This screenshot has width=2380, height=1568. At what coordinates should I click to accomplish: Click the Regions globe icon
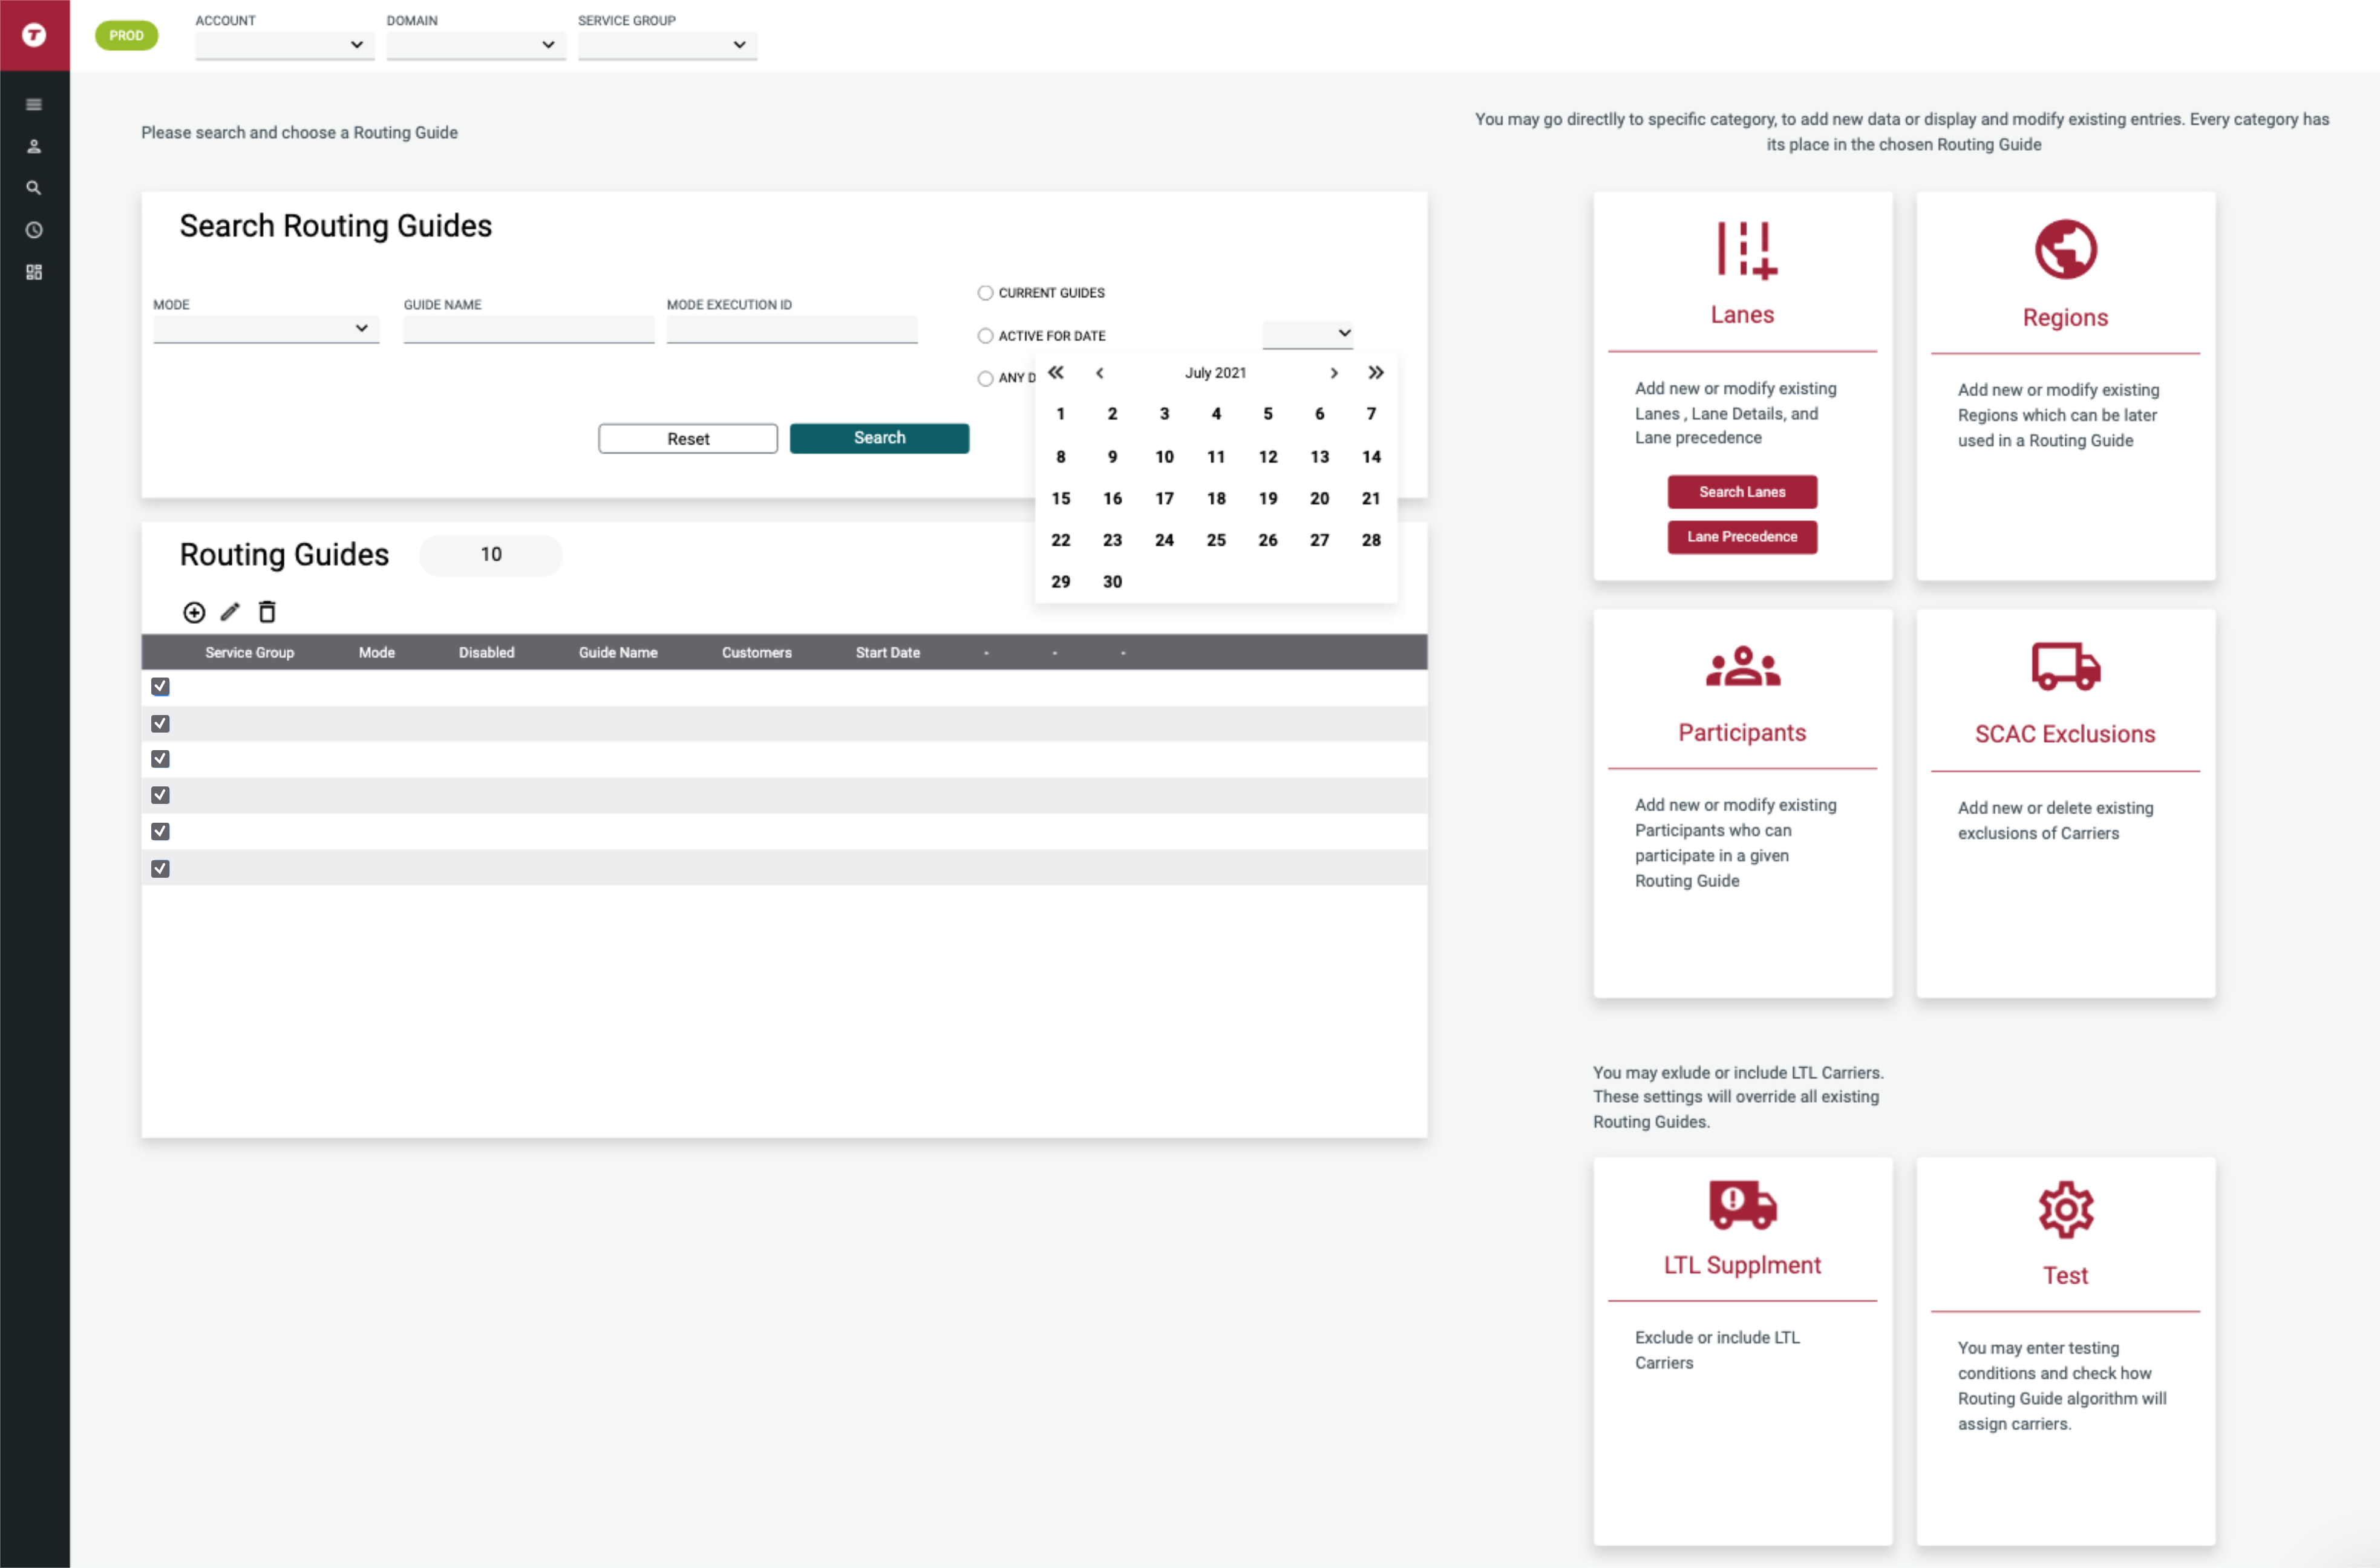pyautogui.click(x=2066, y=249)
